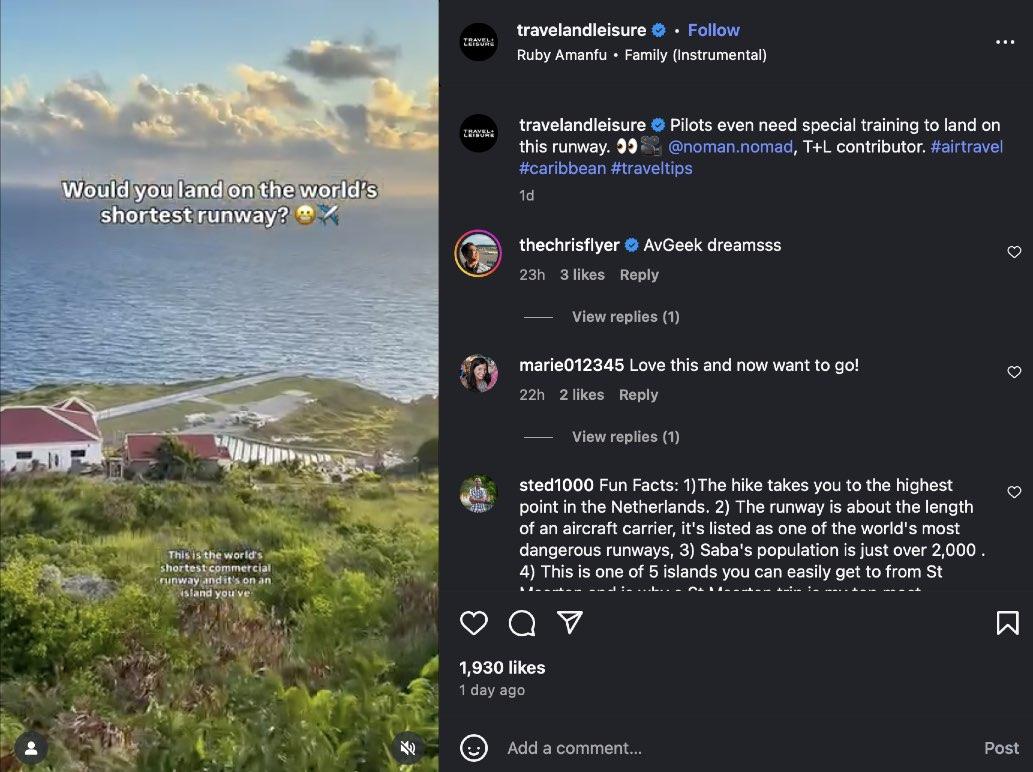The width and height of the screenshot is (1033, 772).
Task: Expand replies under thechrisflyer's comment
Action: (x=625, y=317)
